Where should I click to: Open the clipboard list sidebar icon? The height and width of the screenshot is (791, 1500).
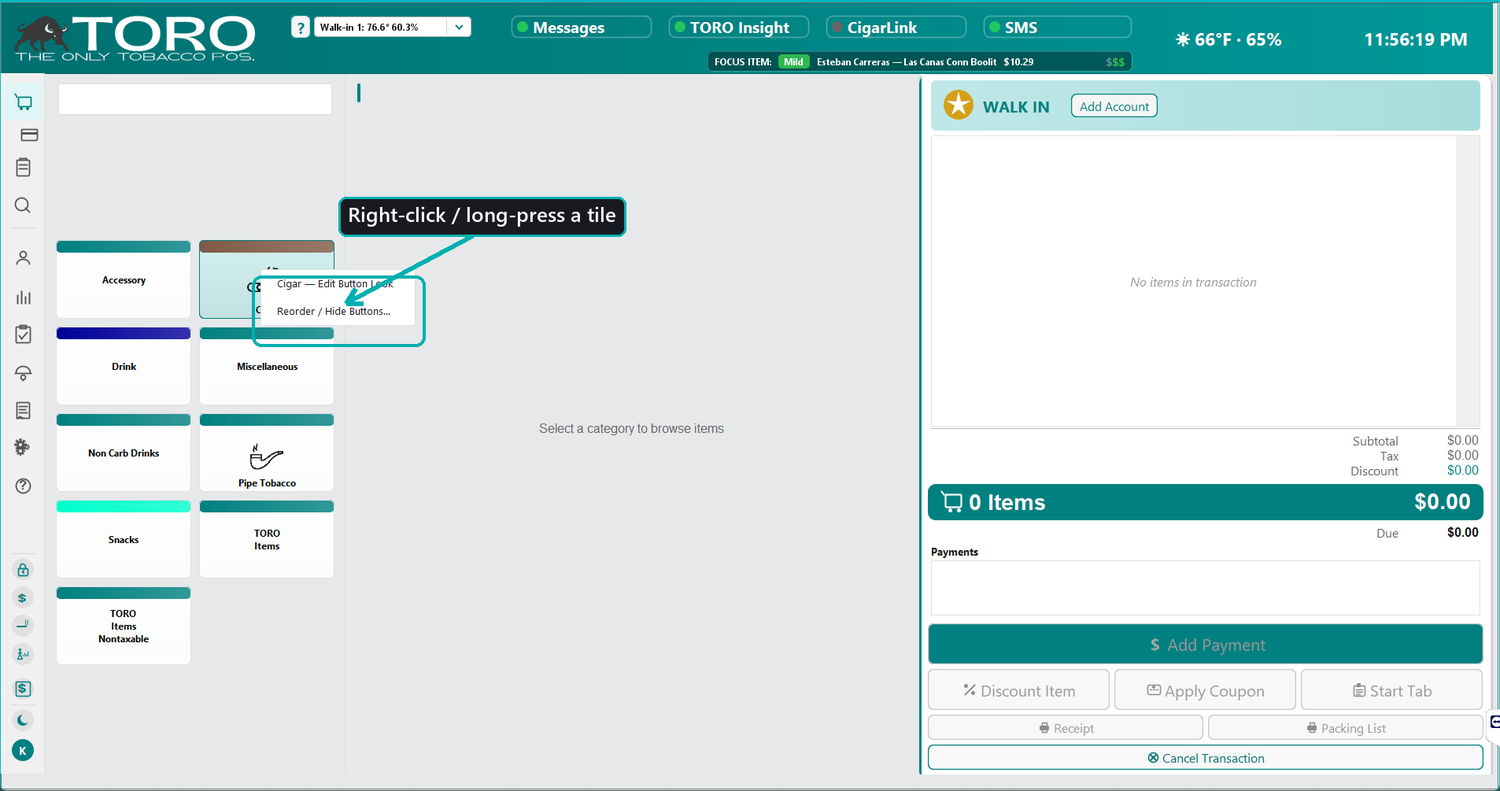[x=23, y=168]
